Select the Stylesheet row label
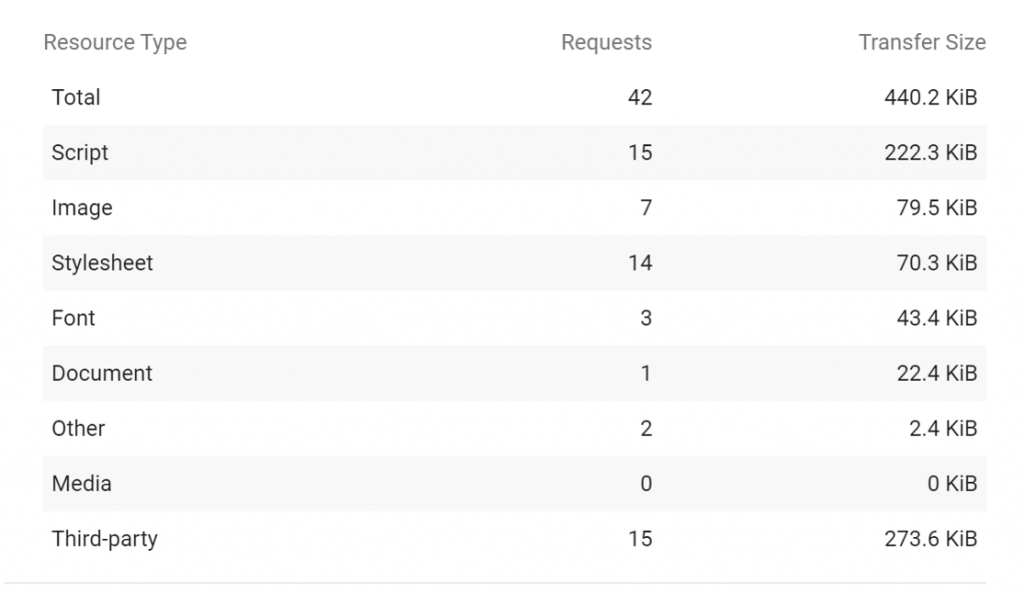Image resolution: width=1024 pixels, height=594 pixels. click(x=102, y=263)
